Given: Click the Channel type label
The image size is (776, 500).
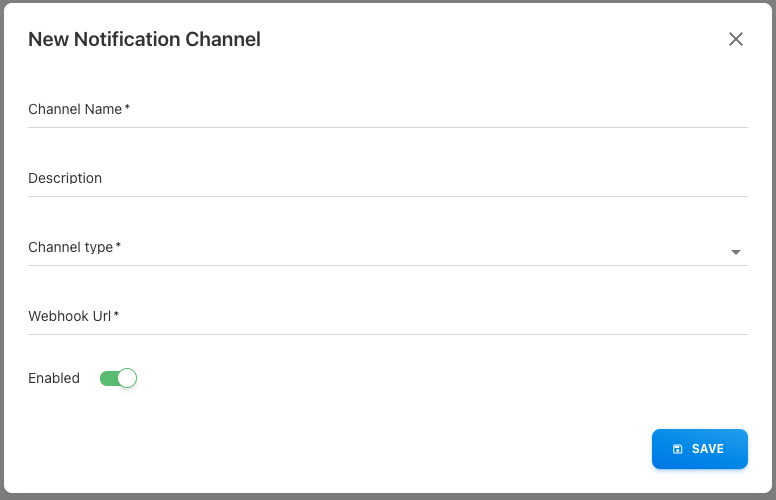Looking at the screenshot, I should tap(70, 247).
